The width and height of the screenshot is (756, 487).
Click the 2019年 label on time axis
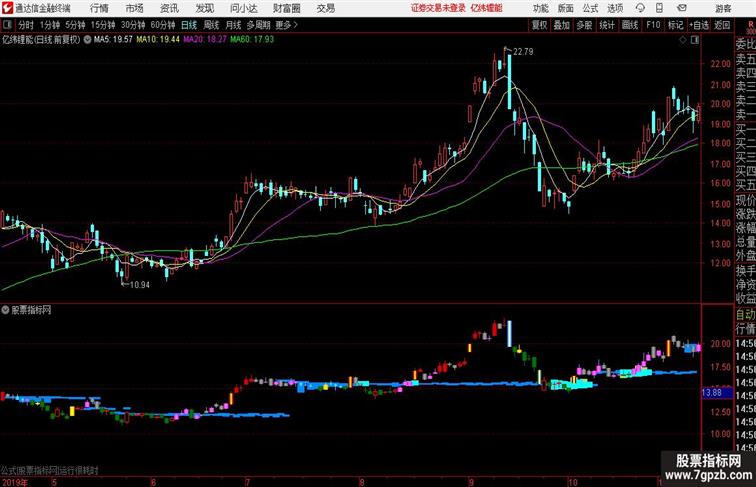(x=14, y=482)
